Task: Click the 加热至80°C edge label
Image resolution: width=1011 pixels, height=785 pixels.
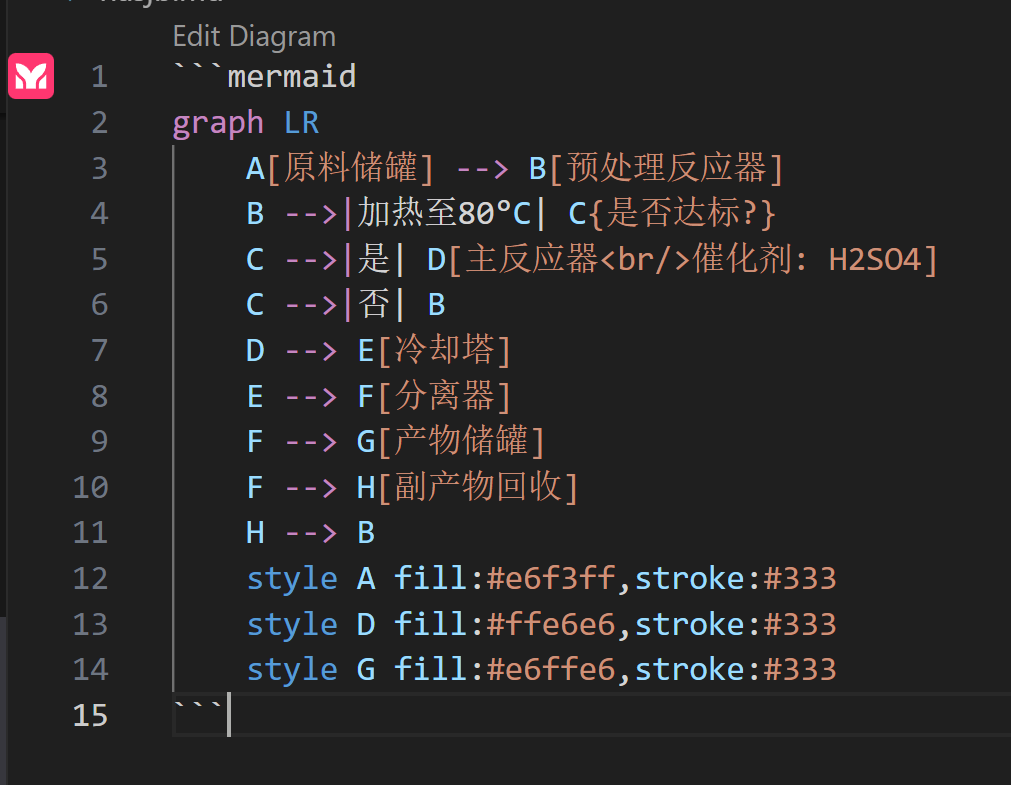Action: pyautogui.click(x=444, y=214)
